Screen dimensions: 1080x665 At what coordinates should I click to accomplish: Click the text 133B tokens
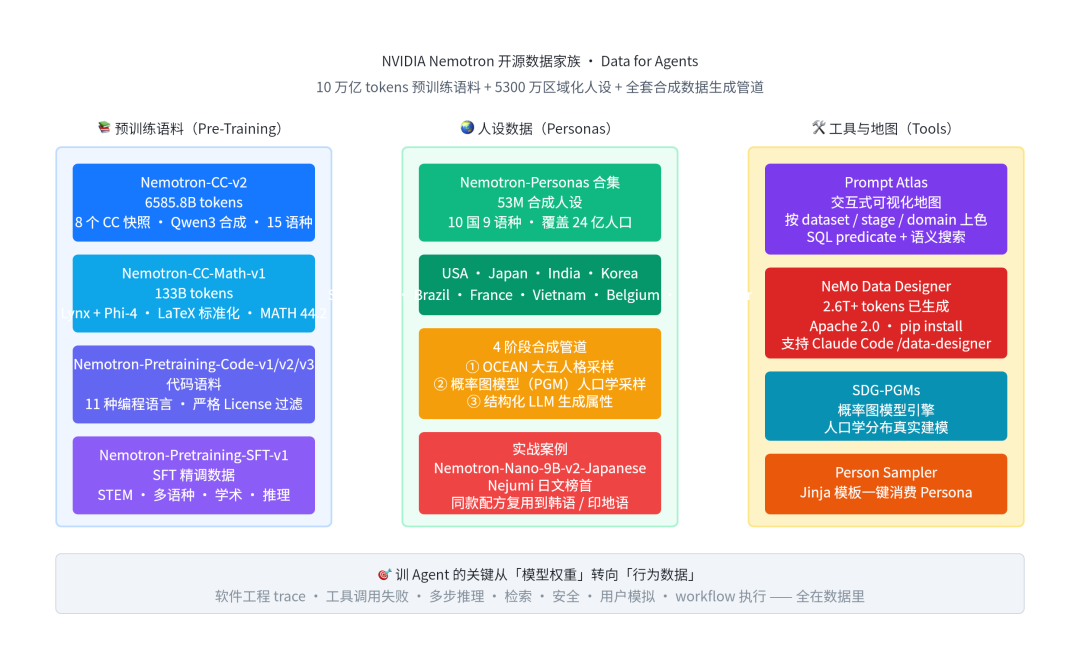click(194, 294)
